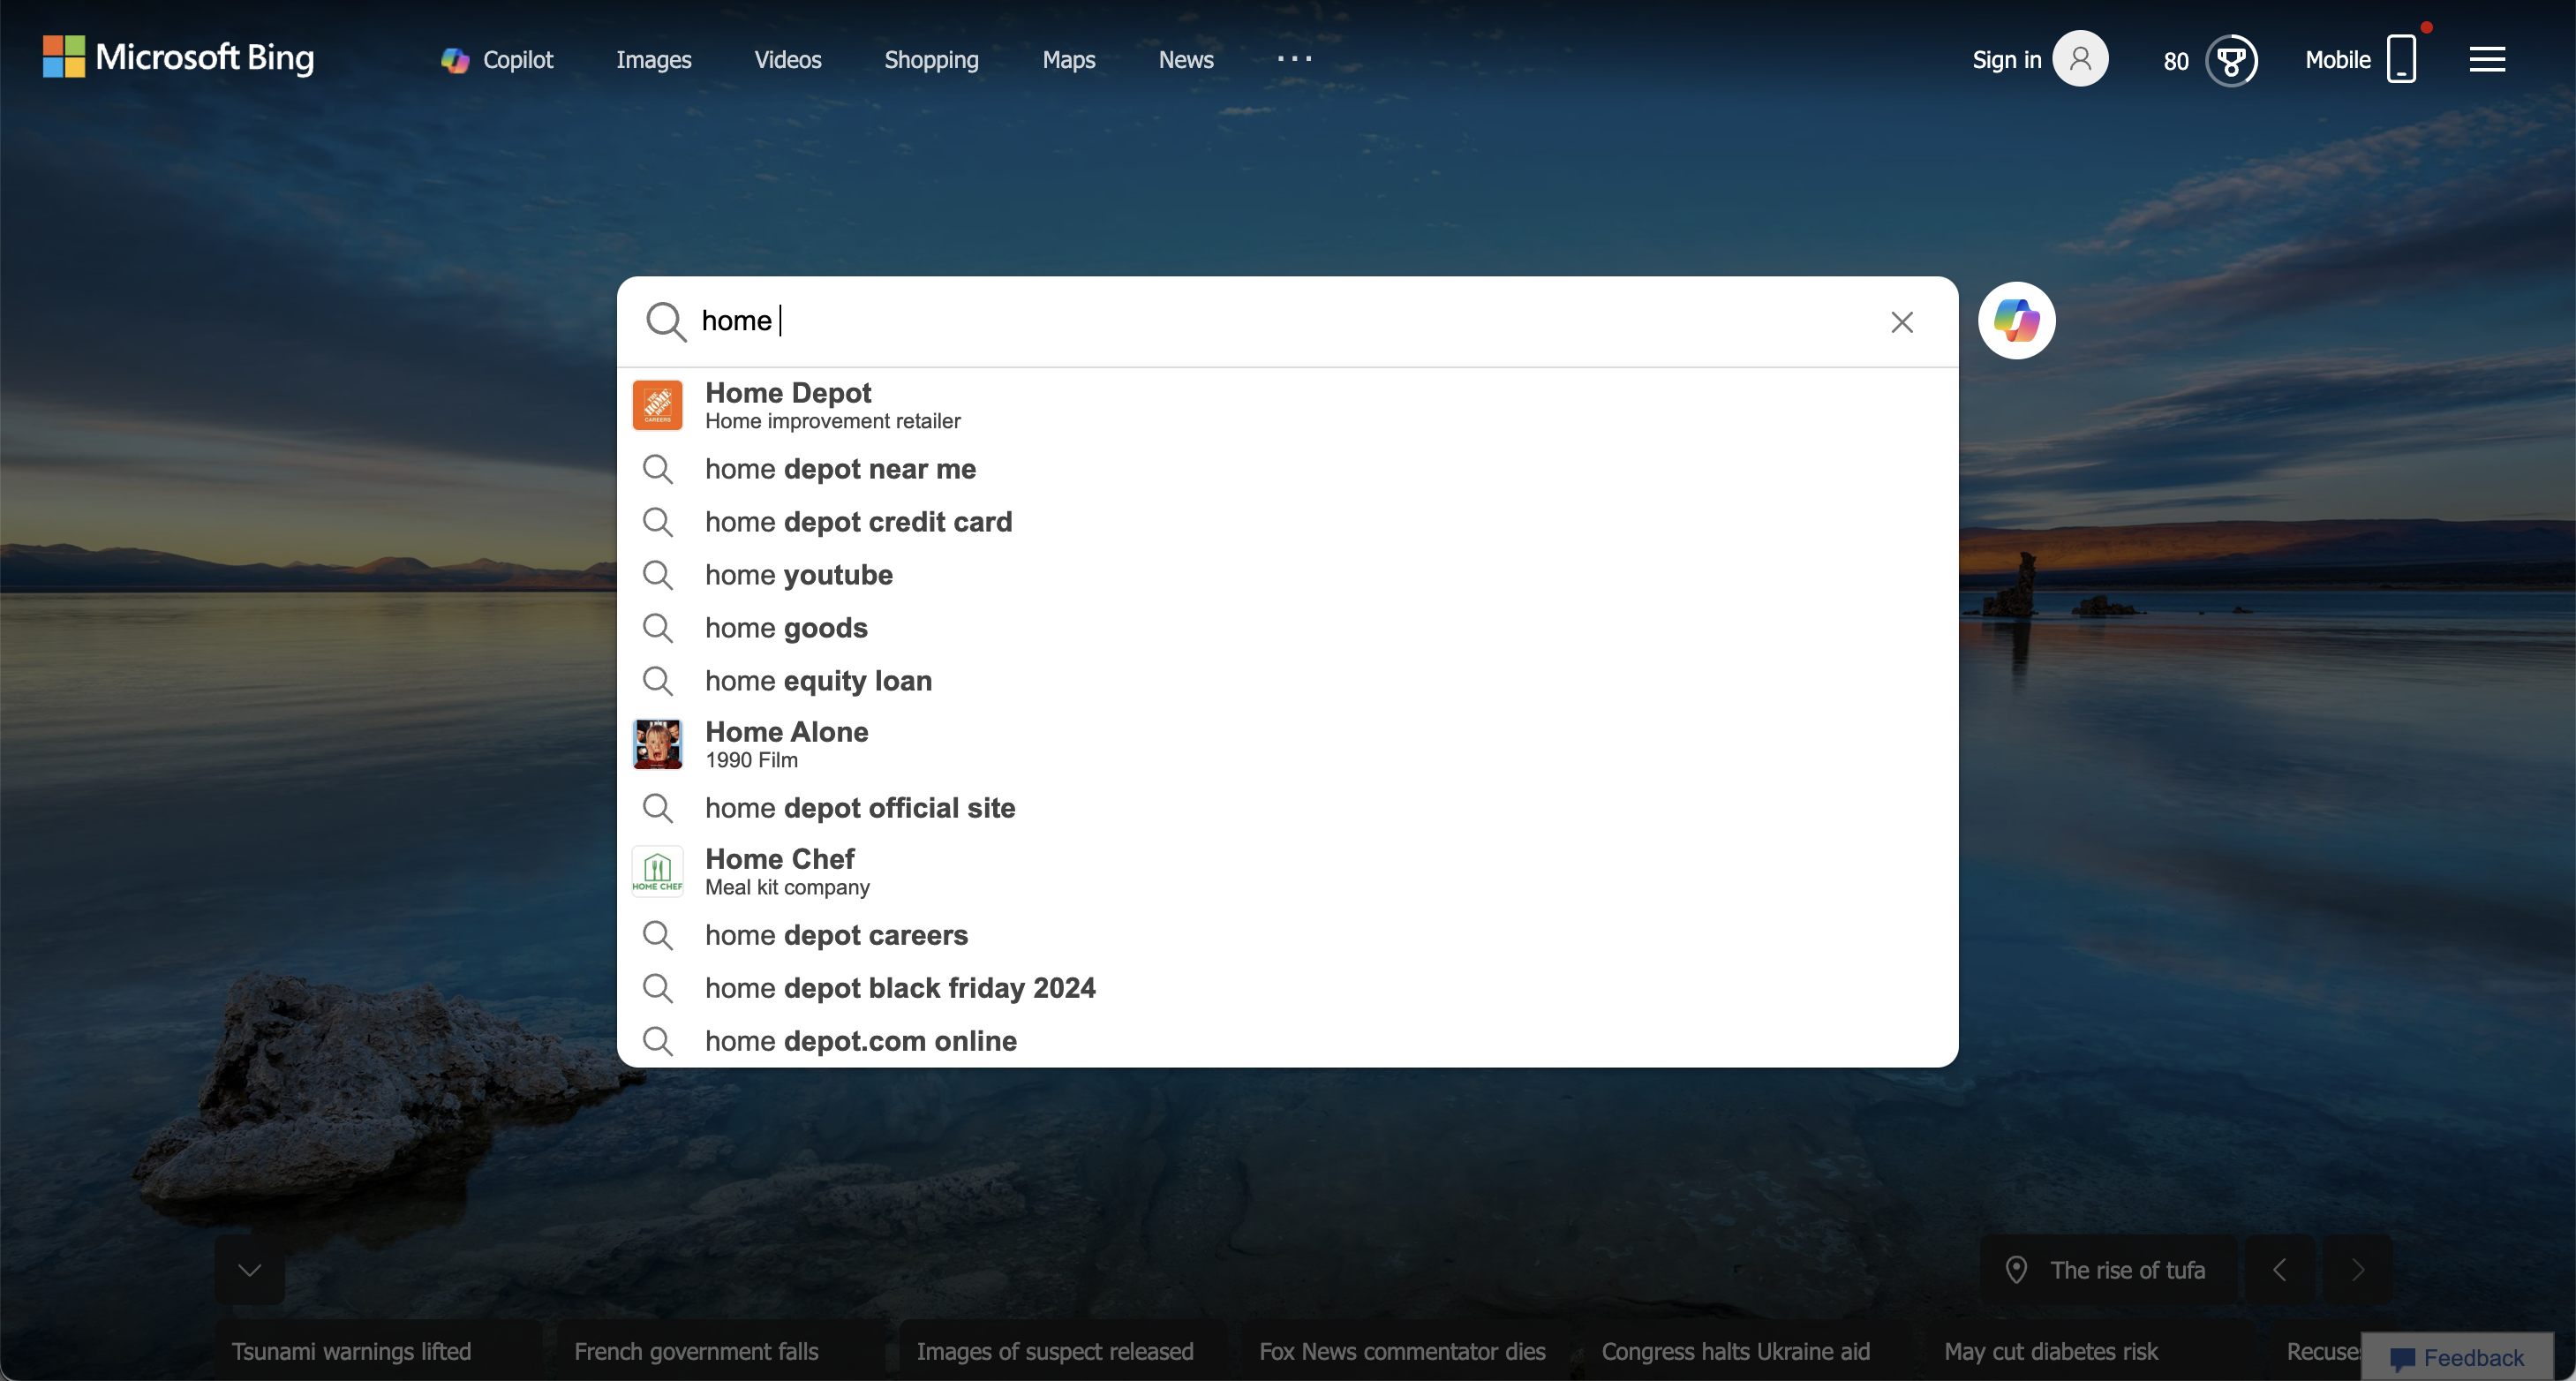The image size is (2576, 1381).
Task: Click the Mobile phone icon
Action: pos(2401,59)
